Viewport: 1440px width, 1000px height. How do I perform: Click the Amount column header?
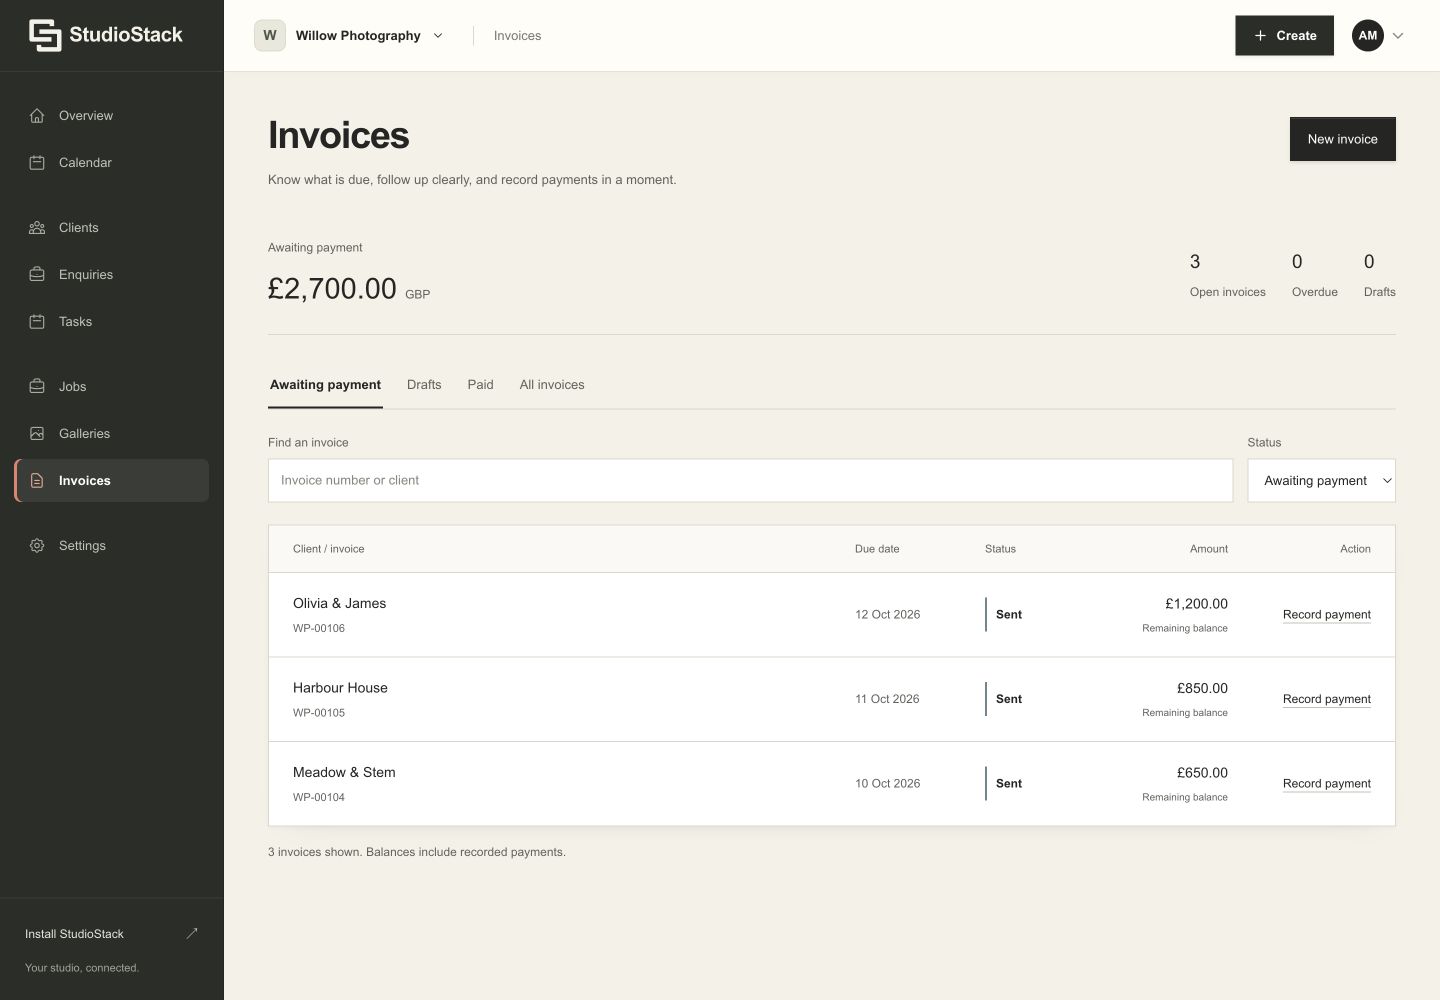[x=1208, y=549]
